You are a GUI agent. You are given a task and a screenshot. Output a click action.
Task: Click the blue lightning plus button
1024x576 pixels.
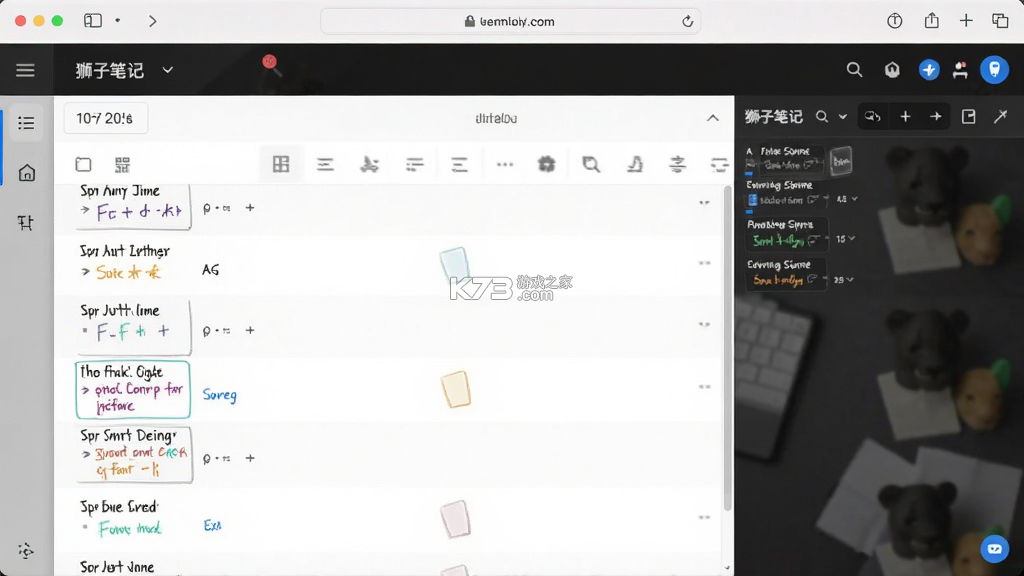(929, 70)
